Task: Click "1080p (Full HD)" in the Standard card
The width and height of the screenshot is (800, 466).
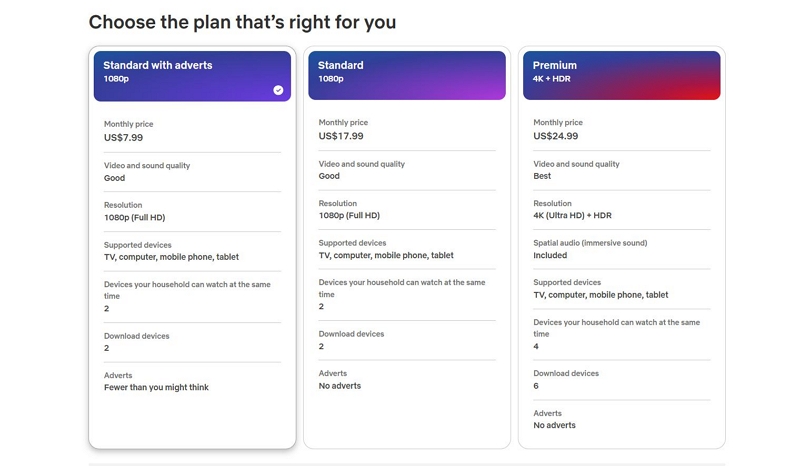Action: (349, 215)
